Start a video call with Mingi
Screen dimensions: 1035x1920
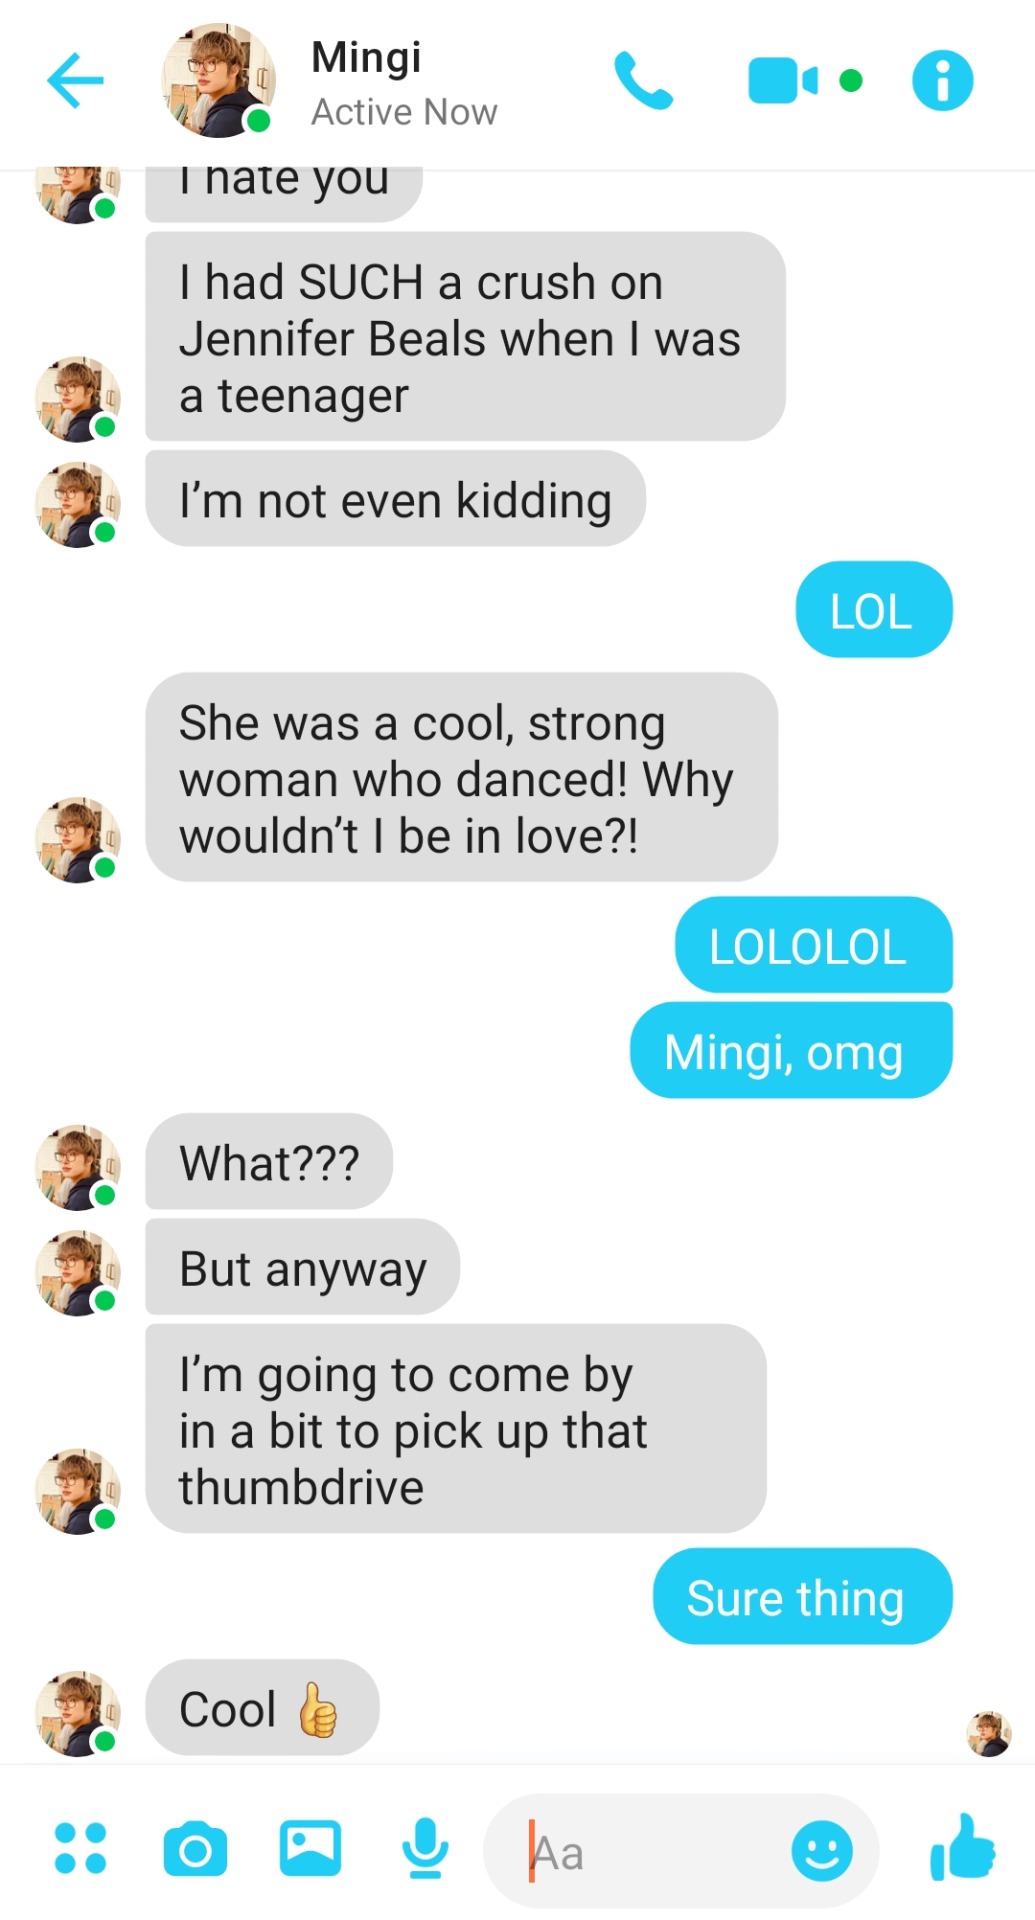point(783,81)
